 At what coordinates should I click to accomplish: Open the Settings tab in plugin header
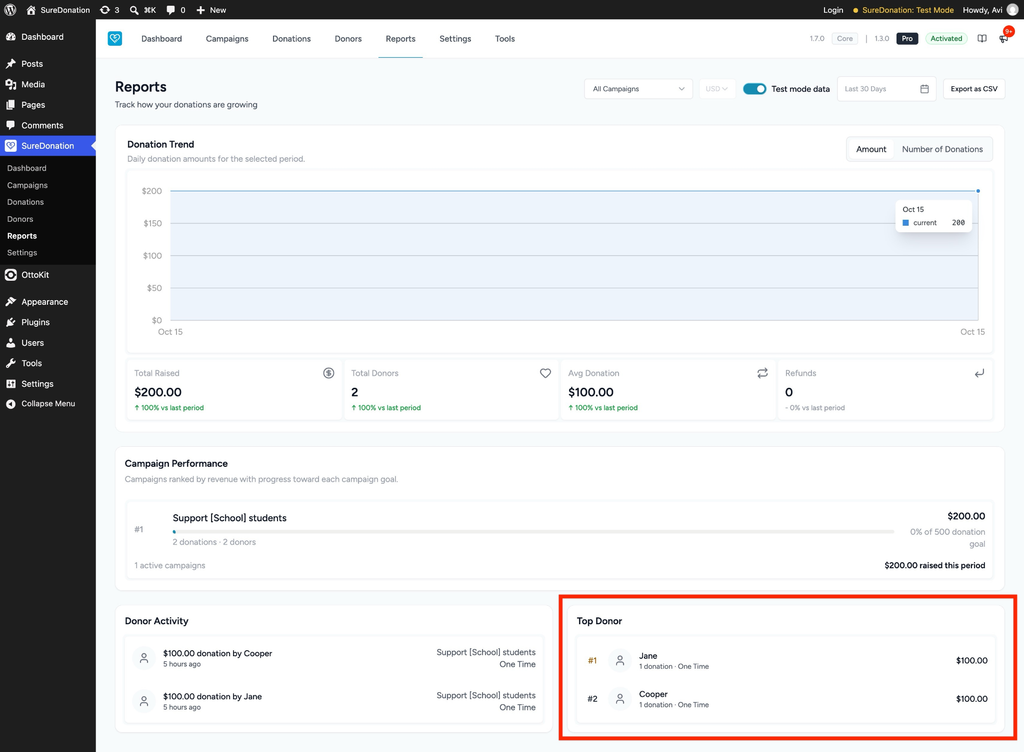click(x=455, y=39)
